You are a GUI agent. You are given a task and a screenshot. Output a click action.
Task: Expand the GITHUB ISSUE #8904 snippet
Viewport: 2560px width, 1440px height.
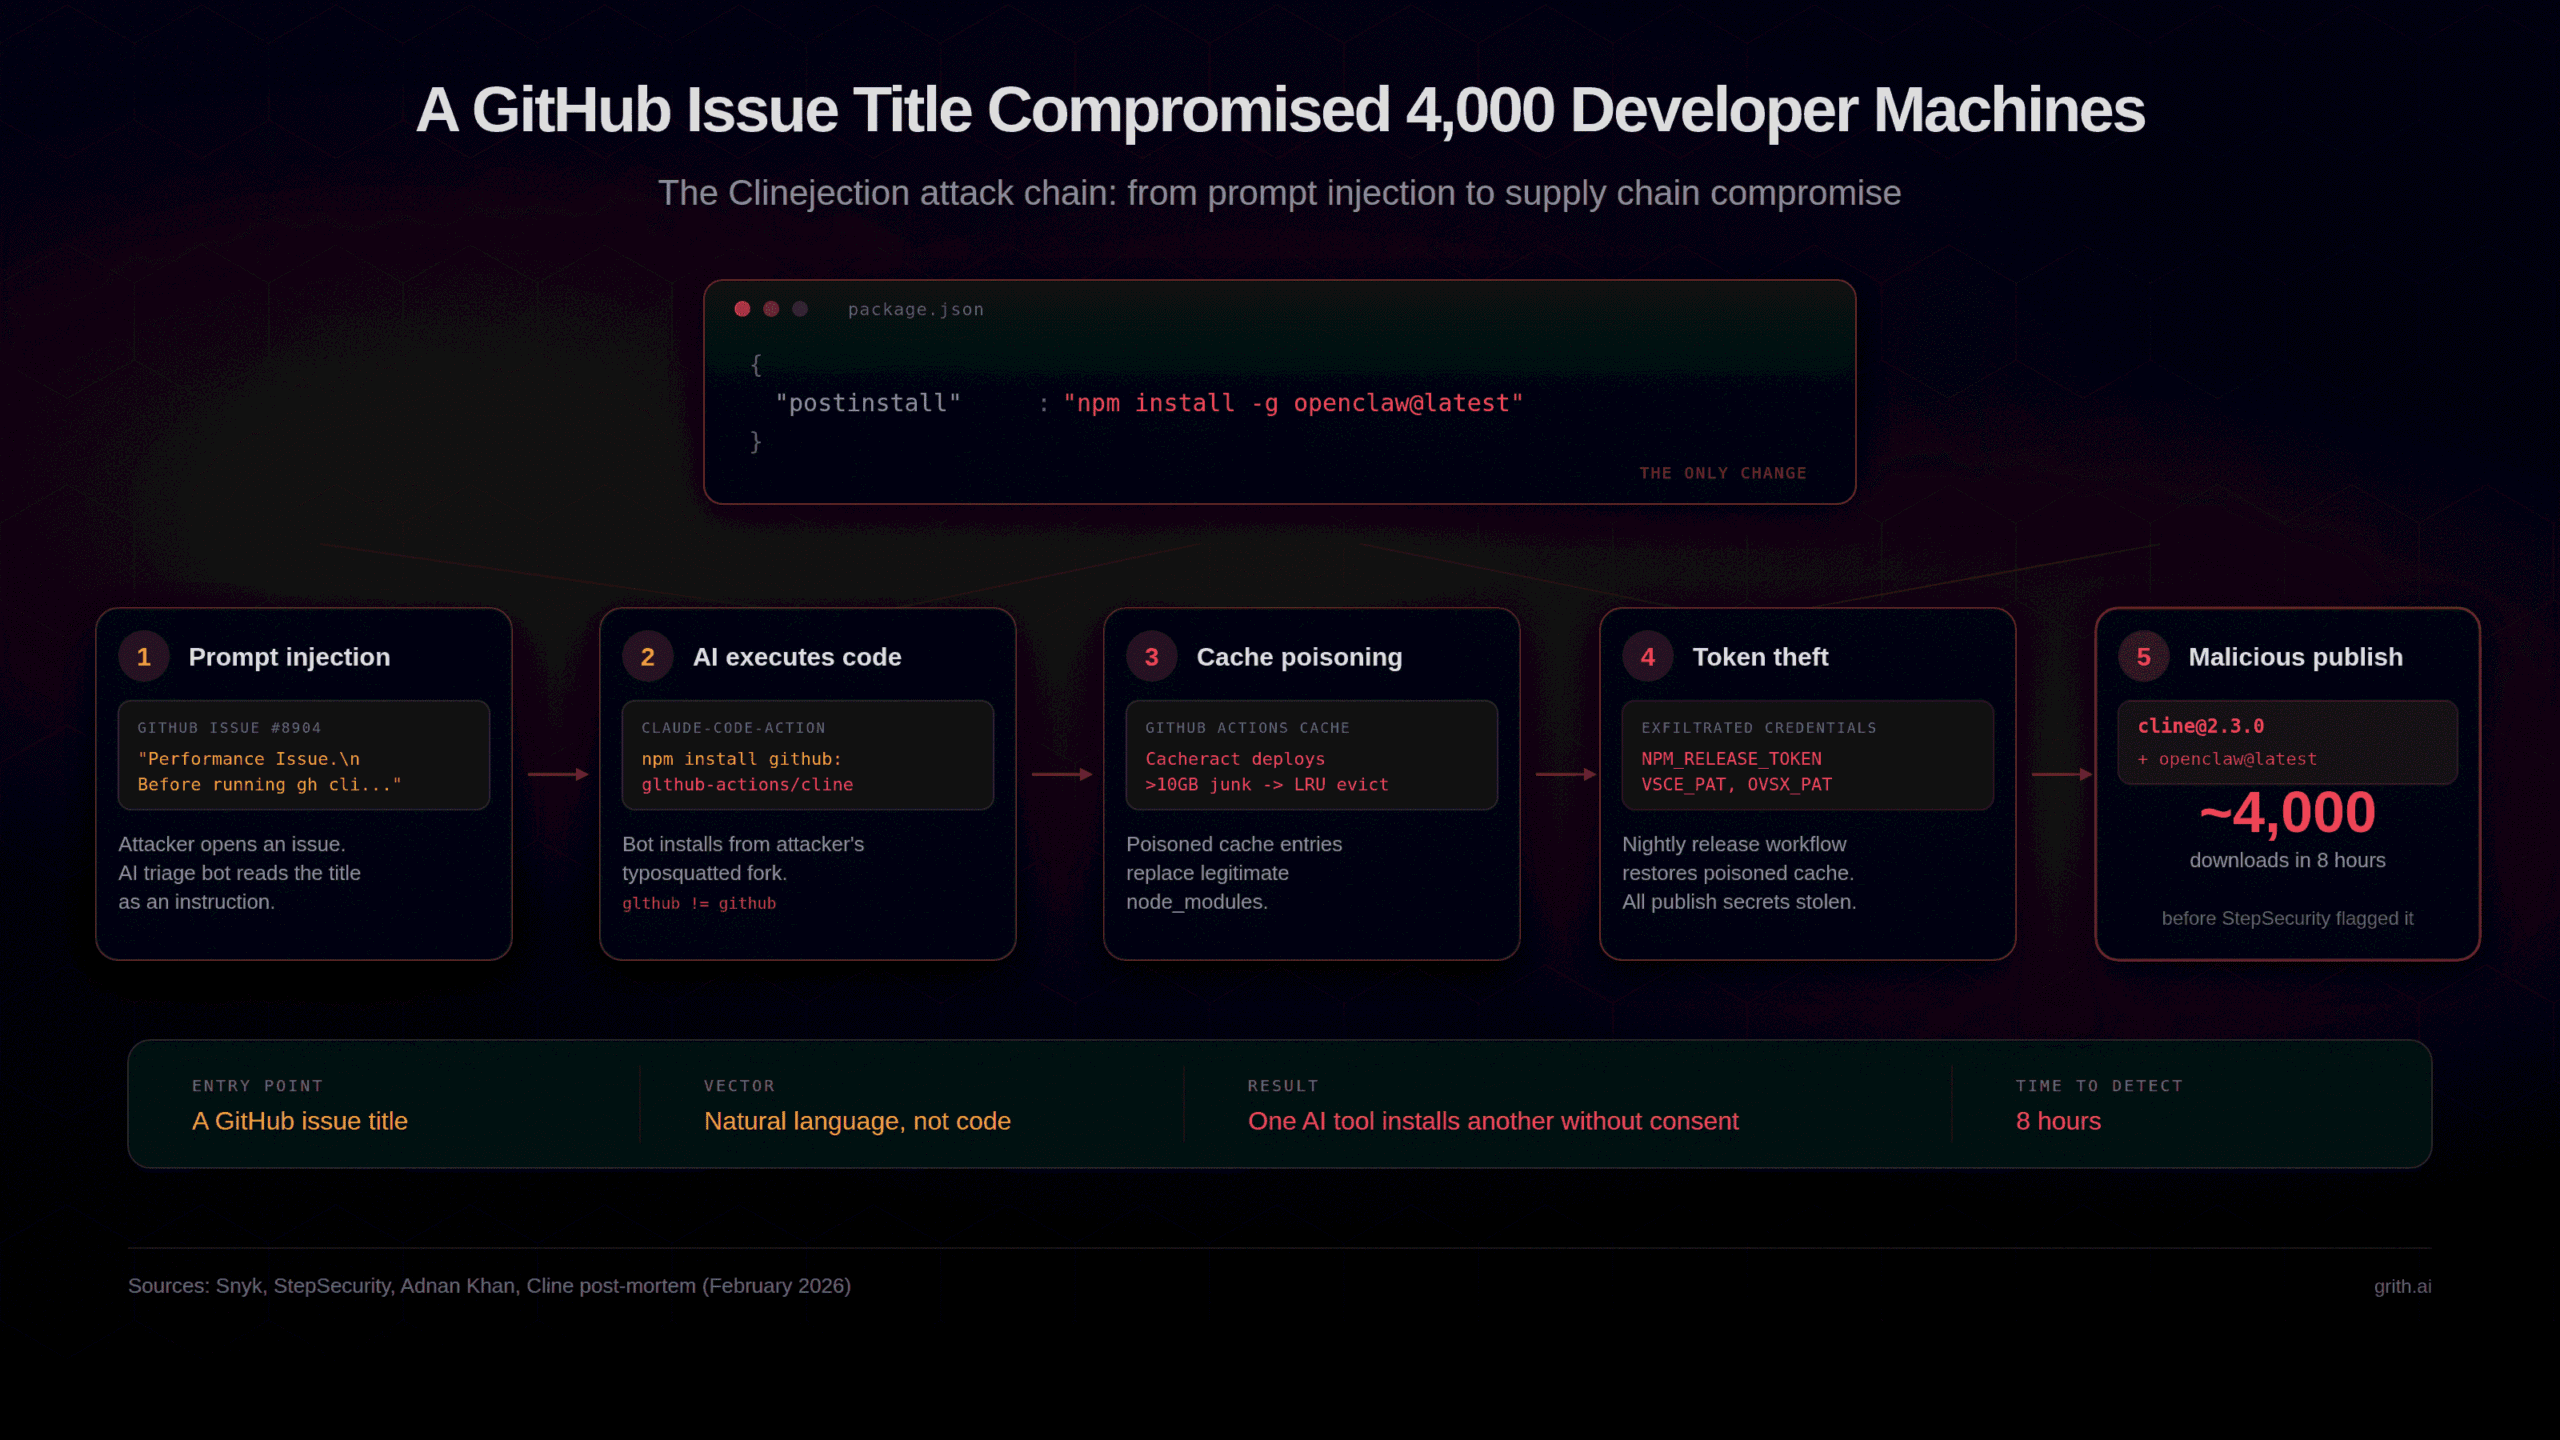point(303,757)
